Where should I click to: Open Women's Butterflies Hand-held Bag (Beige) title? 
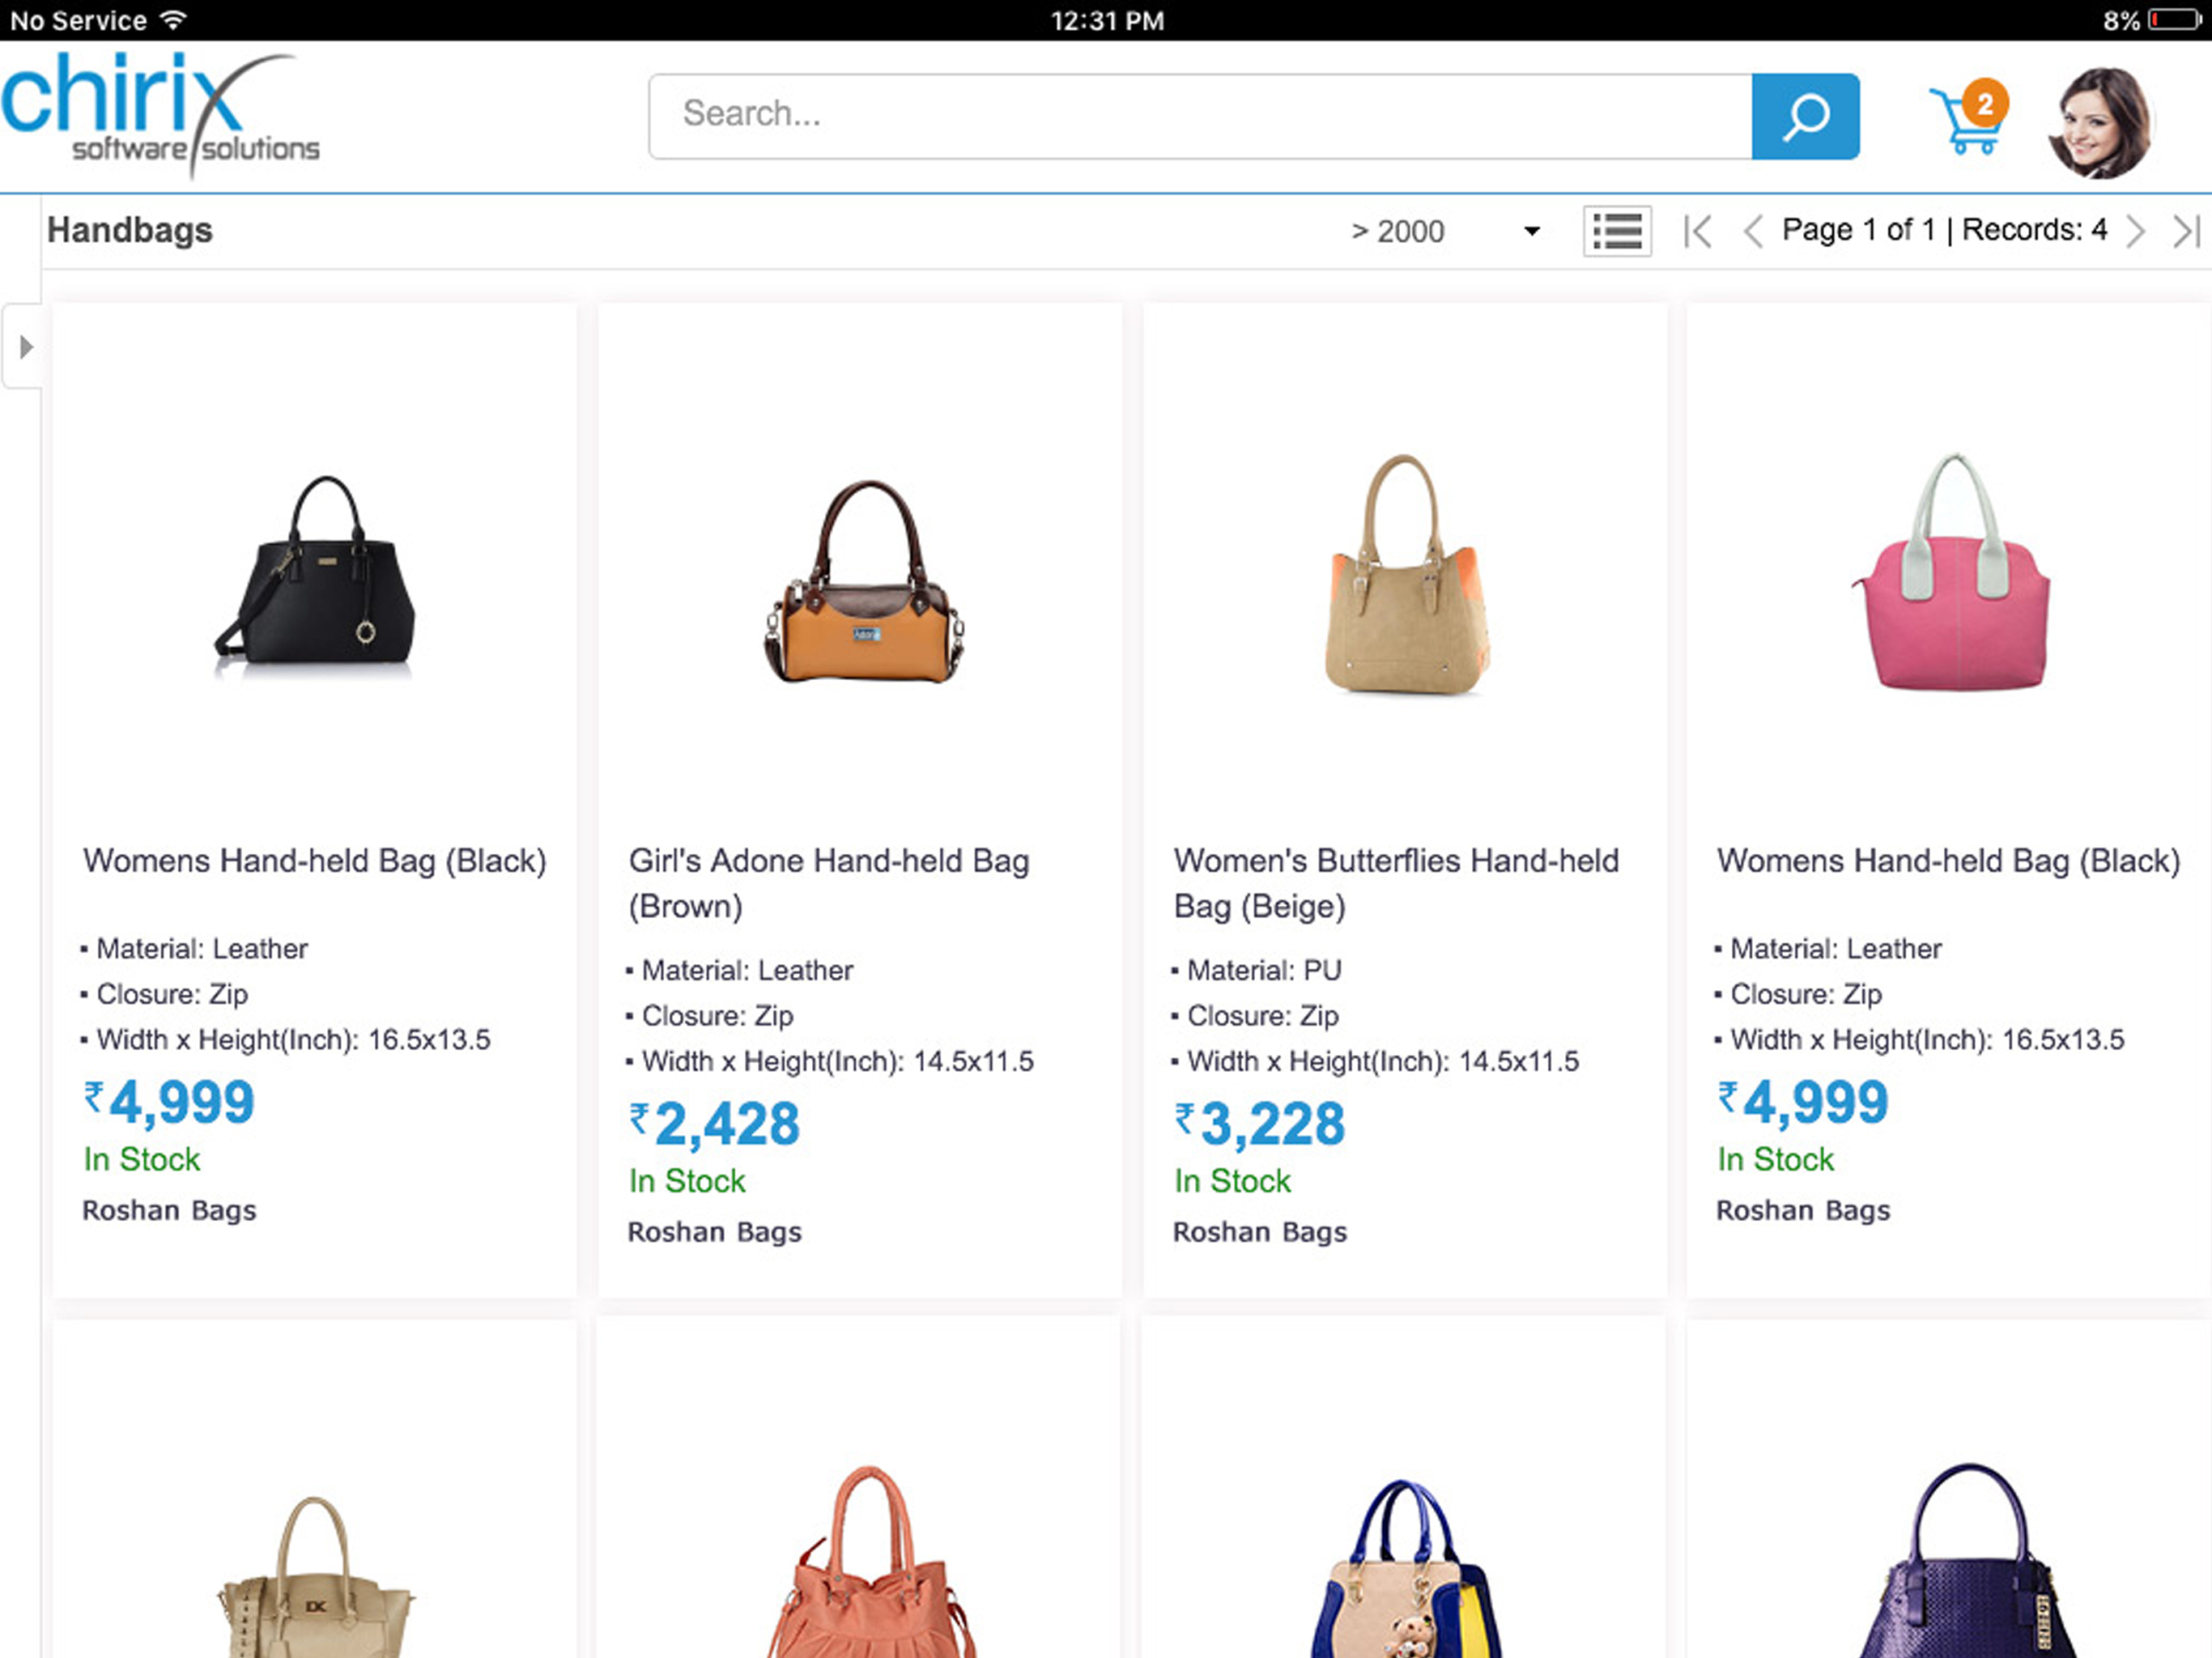coord(1395,883)
